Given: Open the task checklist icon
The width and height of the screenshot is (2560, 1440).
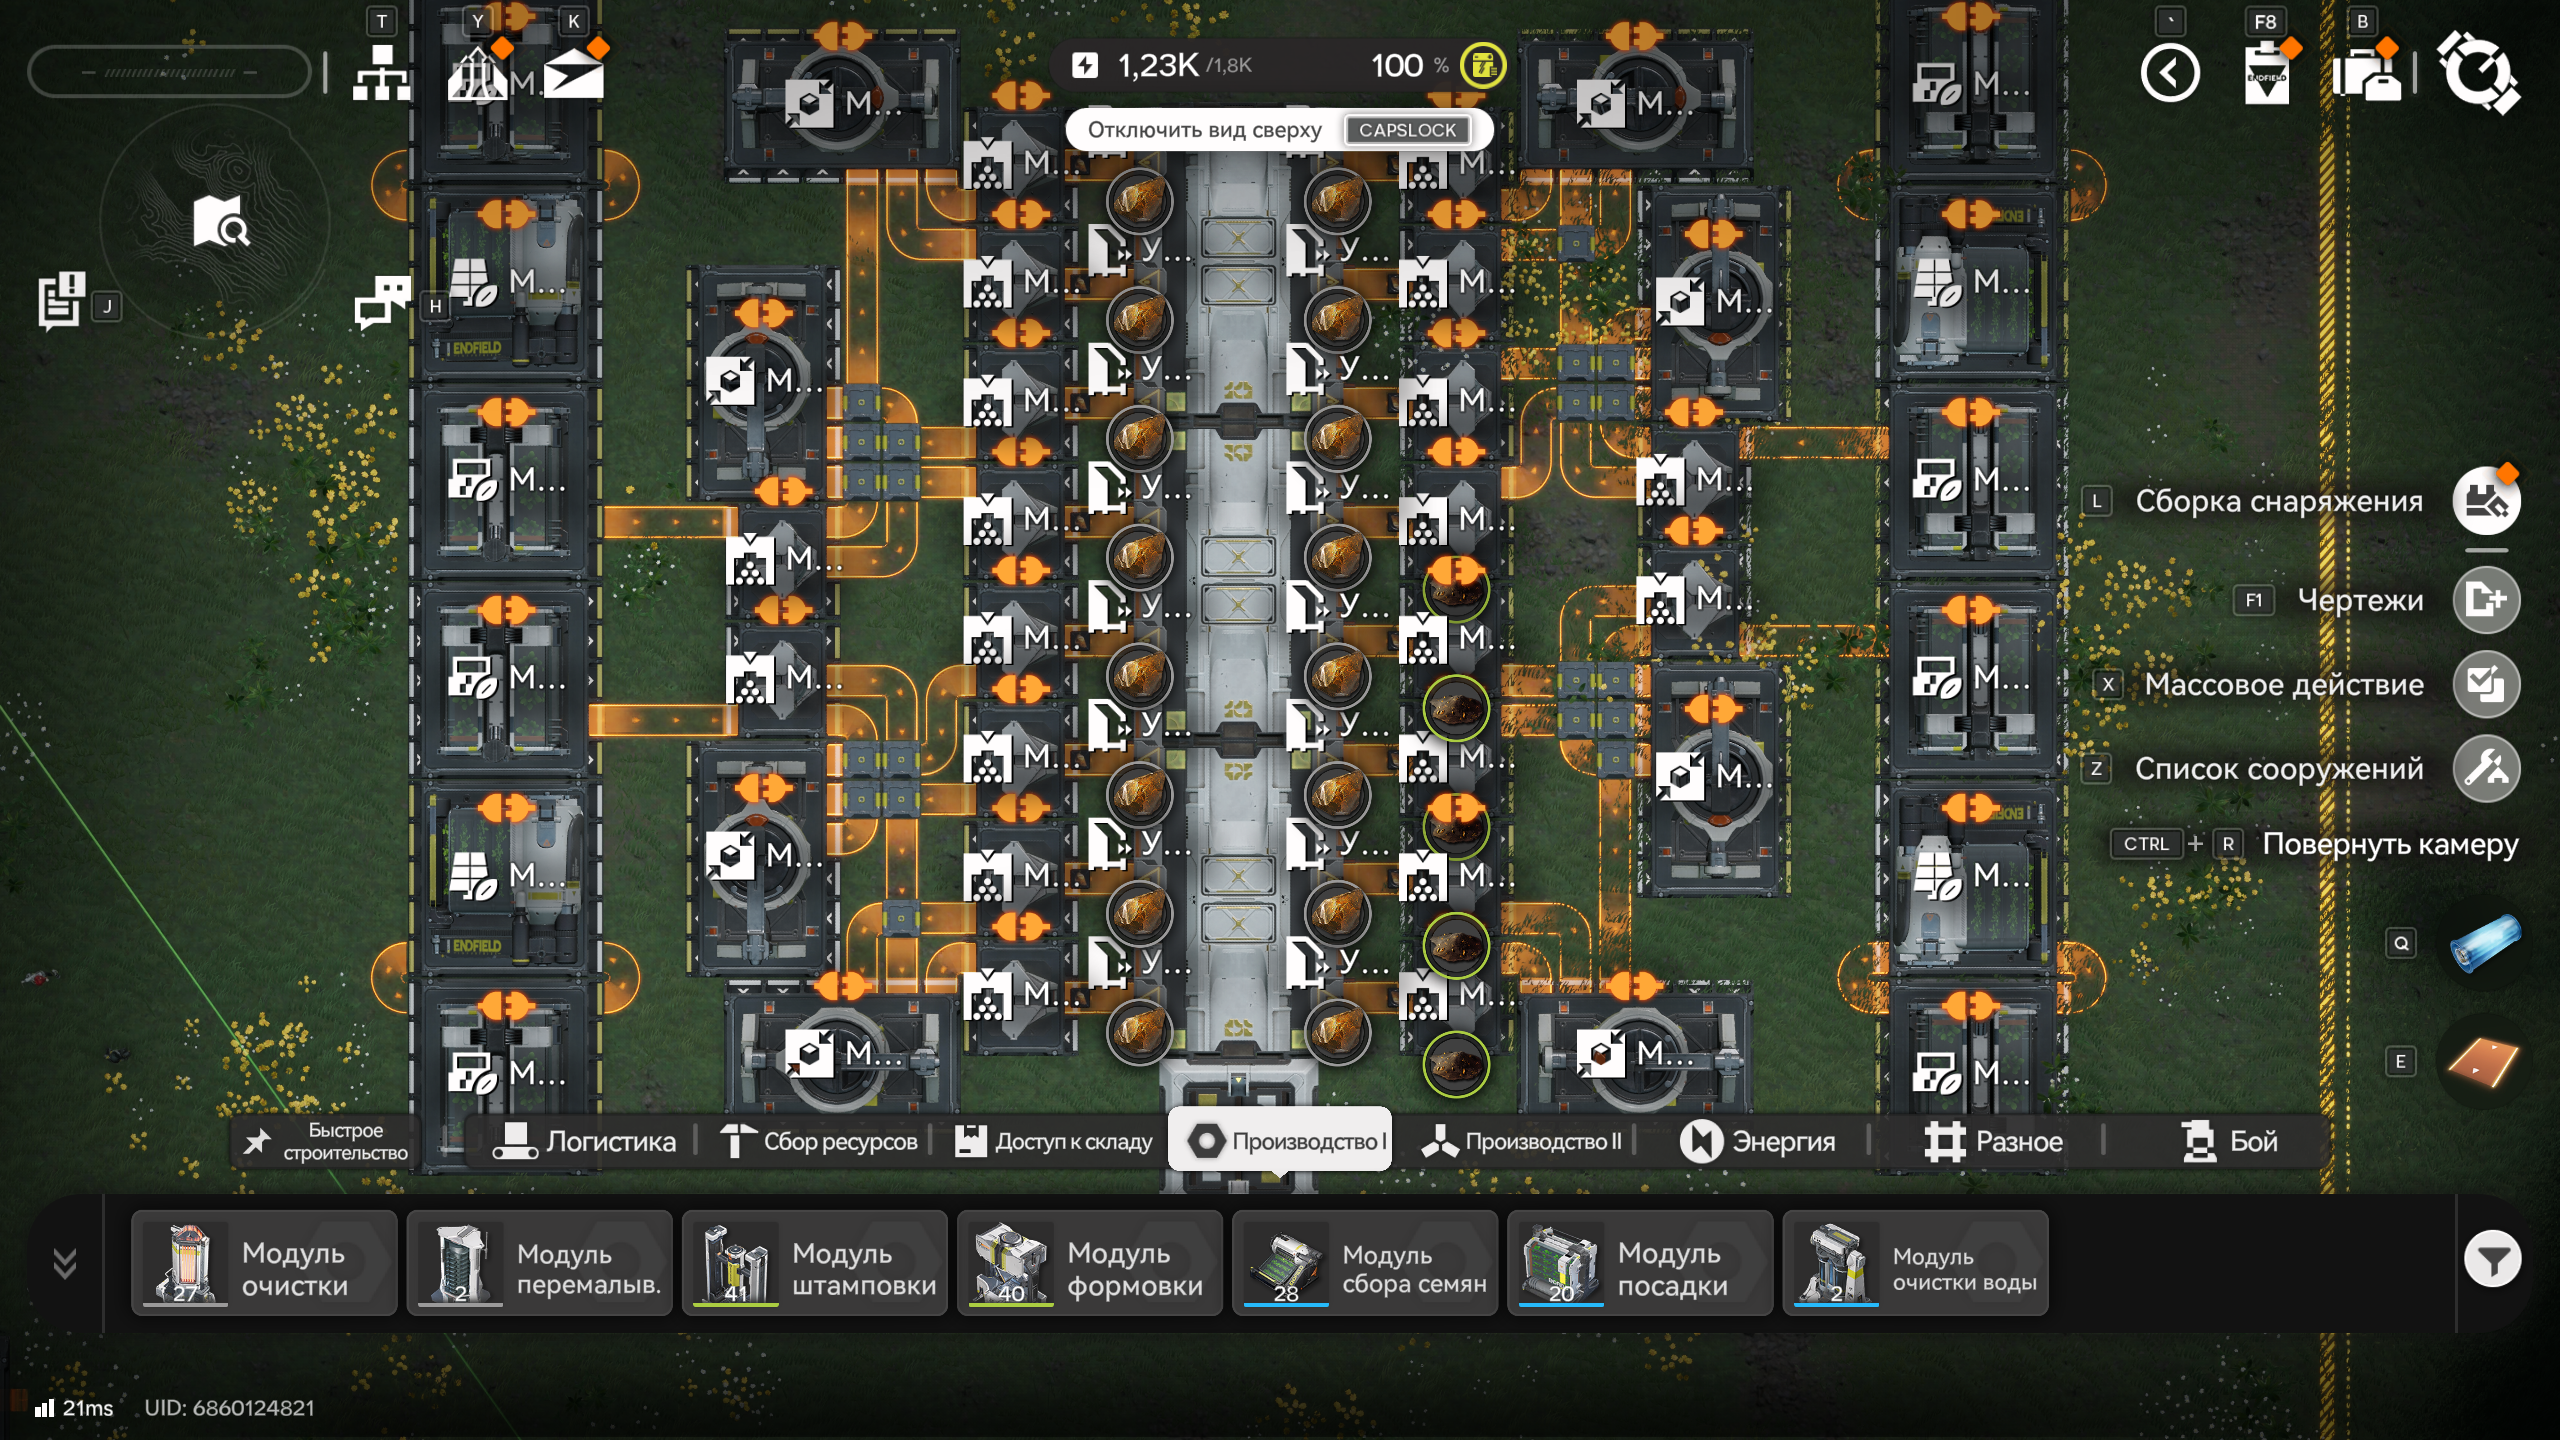Looking at the screenshot, I should (x=61, y=300).
